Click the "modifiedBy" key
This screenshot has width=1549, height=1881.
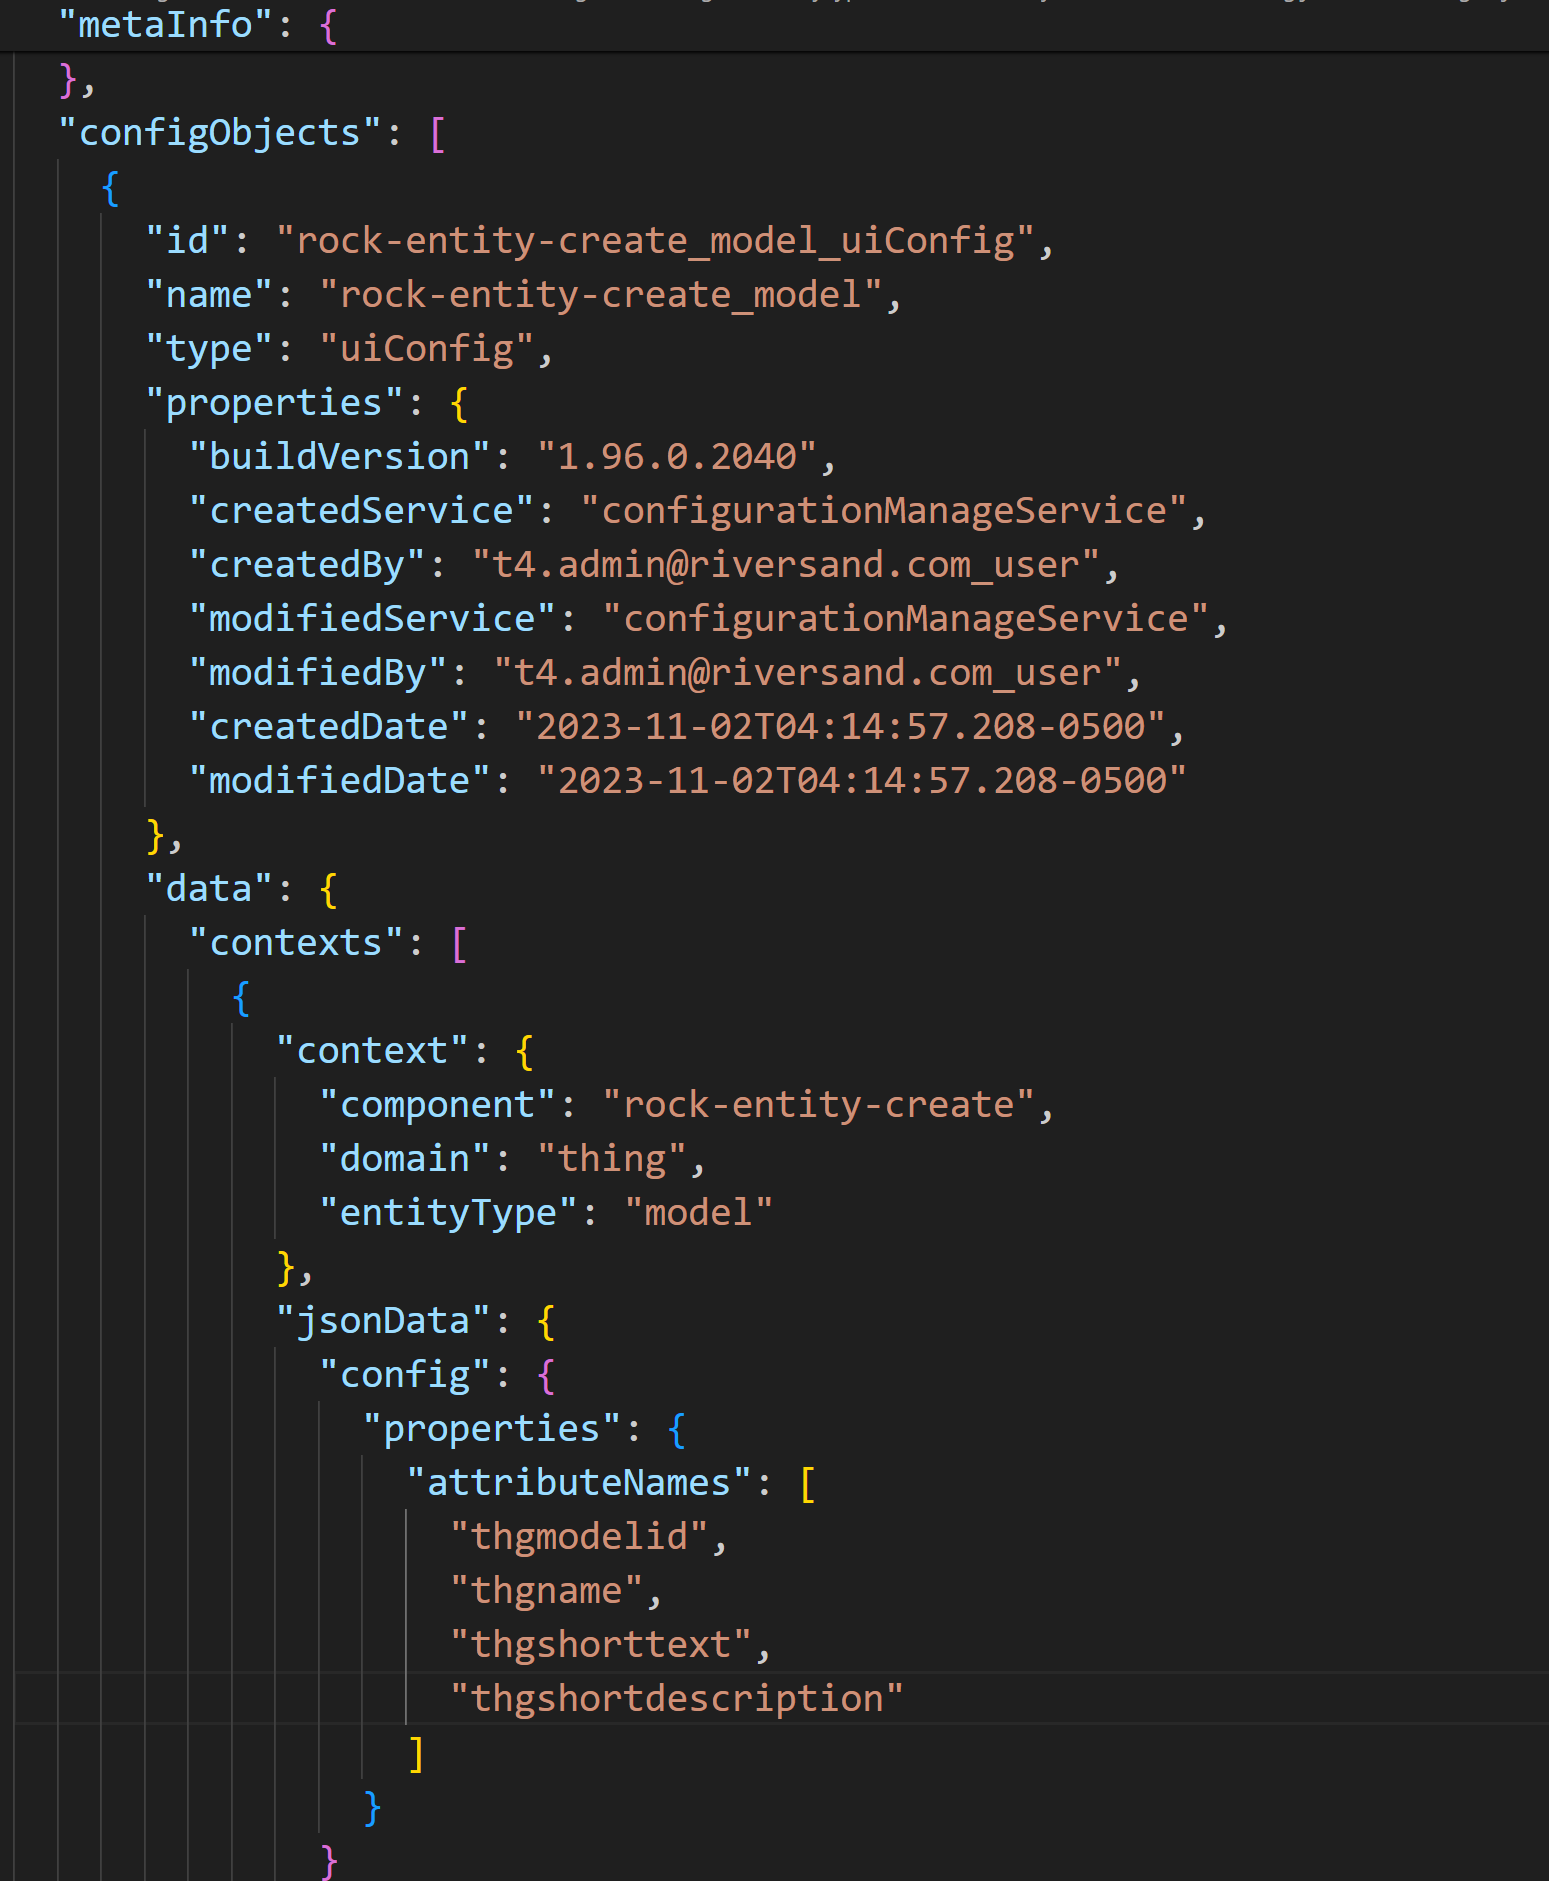[x=317, y=673]
